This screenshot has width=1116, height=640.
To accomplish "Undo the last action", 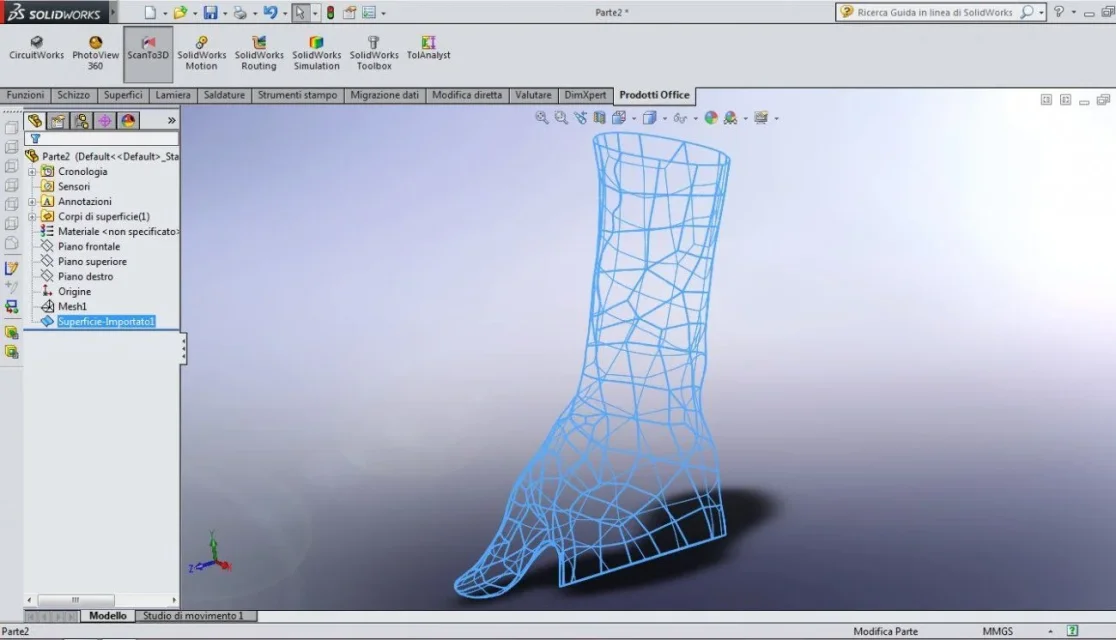I will [x=270, y=12].
